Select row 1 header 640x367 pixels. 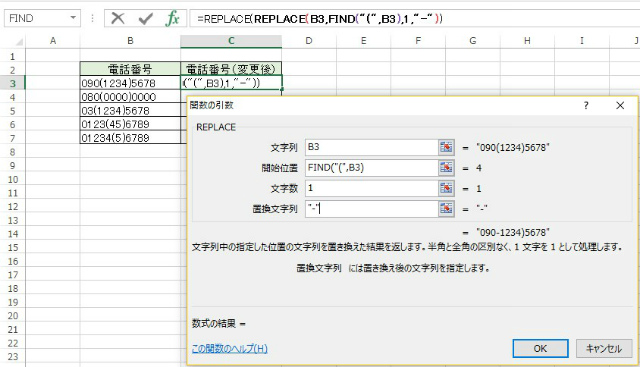13,56
